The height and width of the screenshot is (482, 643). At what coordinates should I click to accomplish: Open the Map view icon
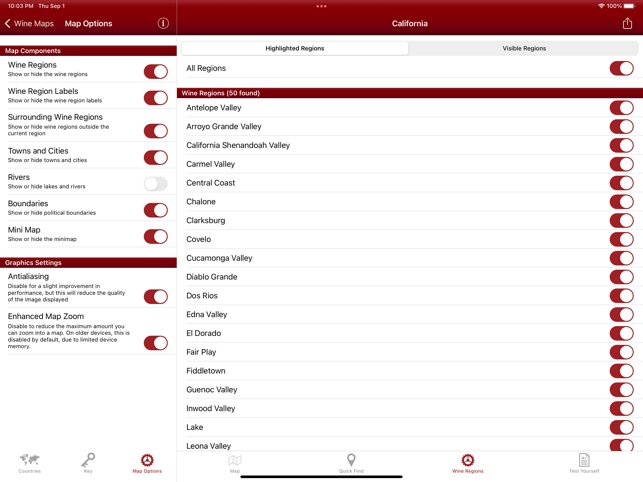[235, 461]
